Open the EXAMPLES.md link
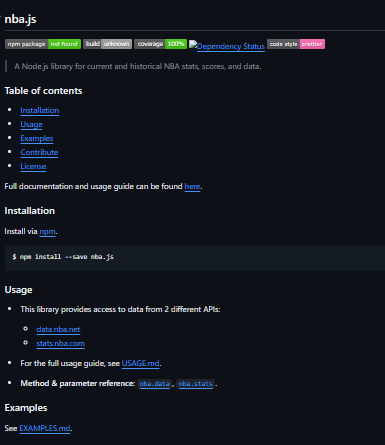The width and height of the screenshot is (385, 445). (x=45, y=428)
